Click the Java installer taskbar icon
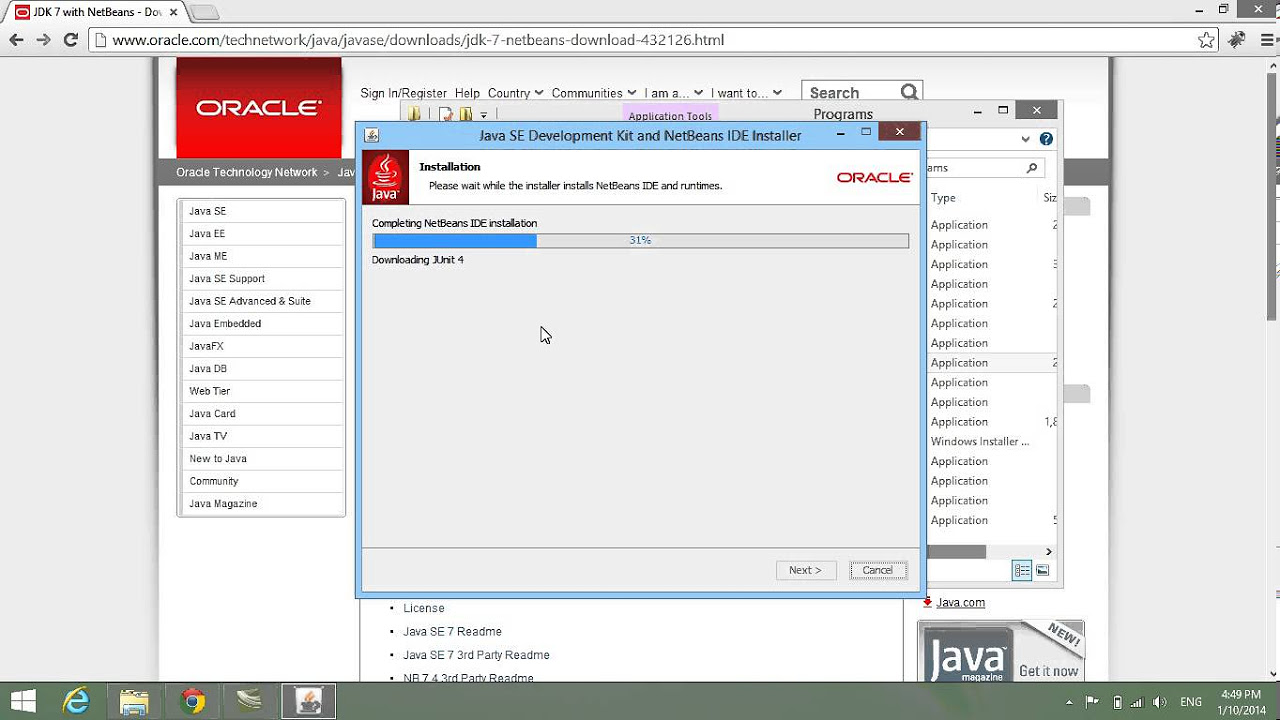 pos(308,701)
